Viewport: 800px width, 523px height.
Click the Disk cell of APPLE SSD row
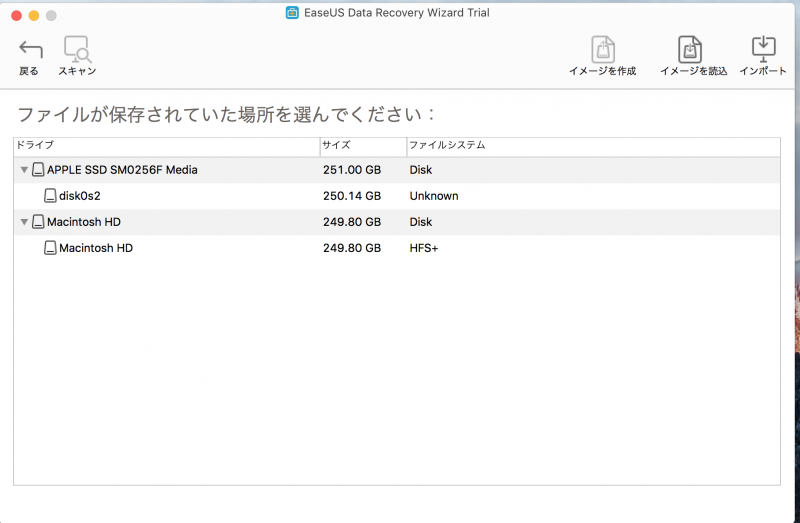point(420,170)
